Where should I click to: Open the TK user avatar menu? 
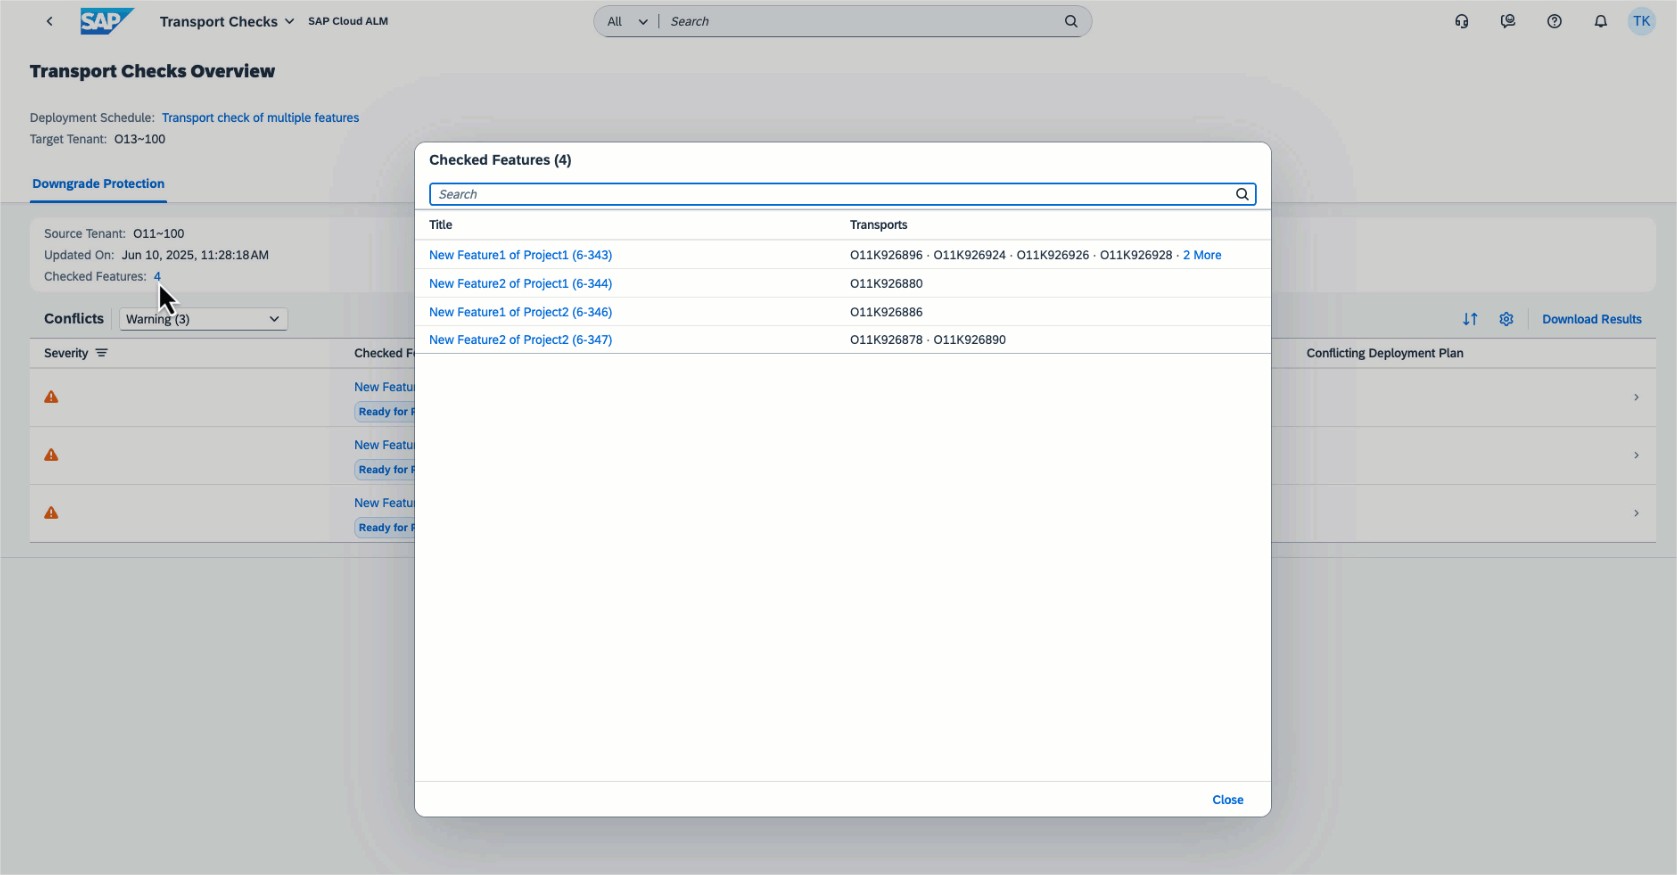click(x=1641, y=21)
